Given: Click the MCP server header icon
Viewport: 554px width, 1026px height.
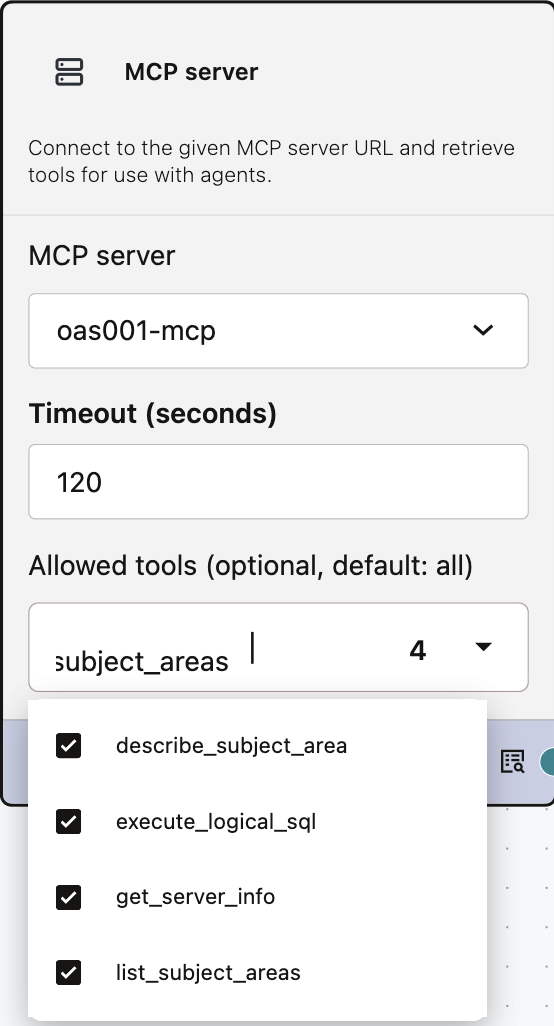Looking at the screenshot, I should (69, 72).
